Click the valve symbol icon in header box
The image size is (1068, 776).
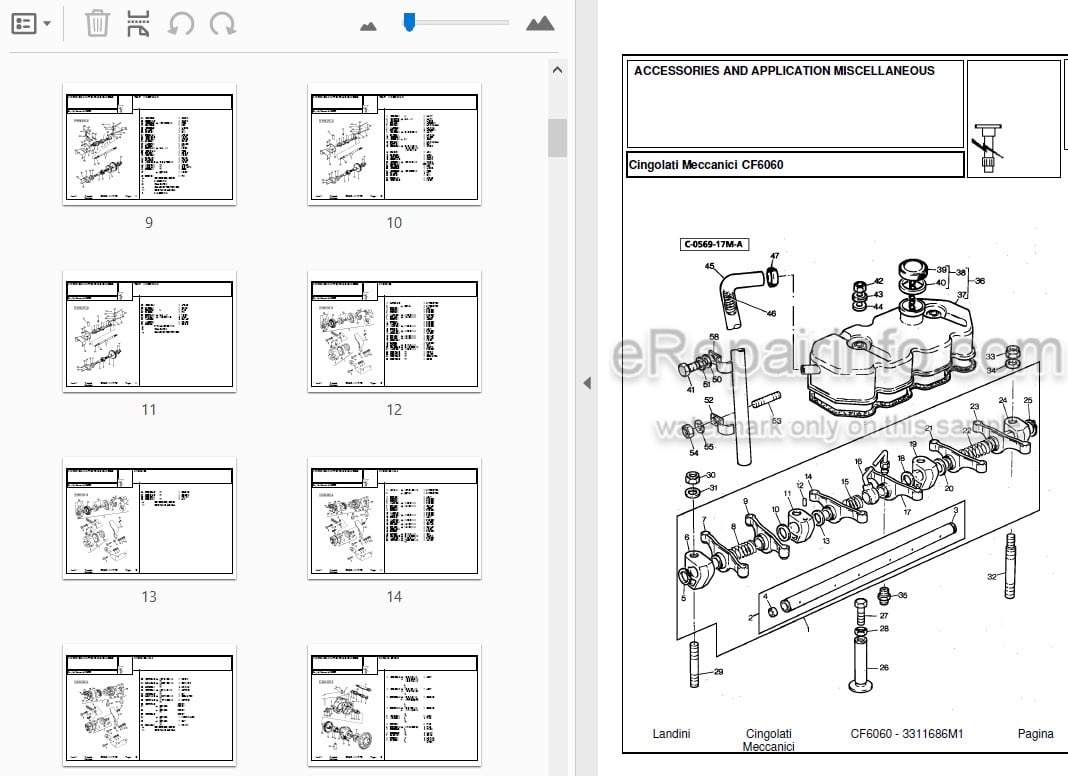(x=988, y=149)
